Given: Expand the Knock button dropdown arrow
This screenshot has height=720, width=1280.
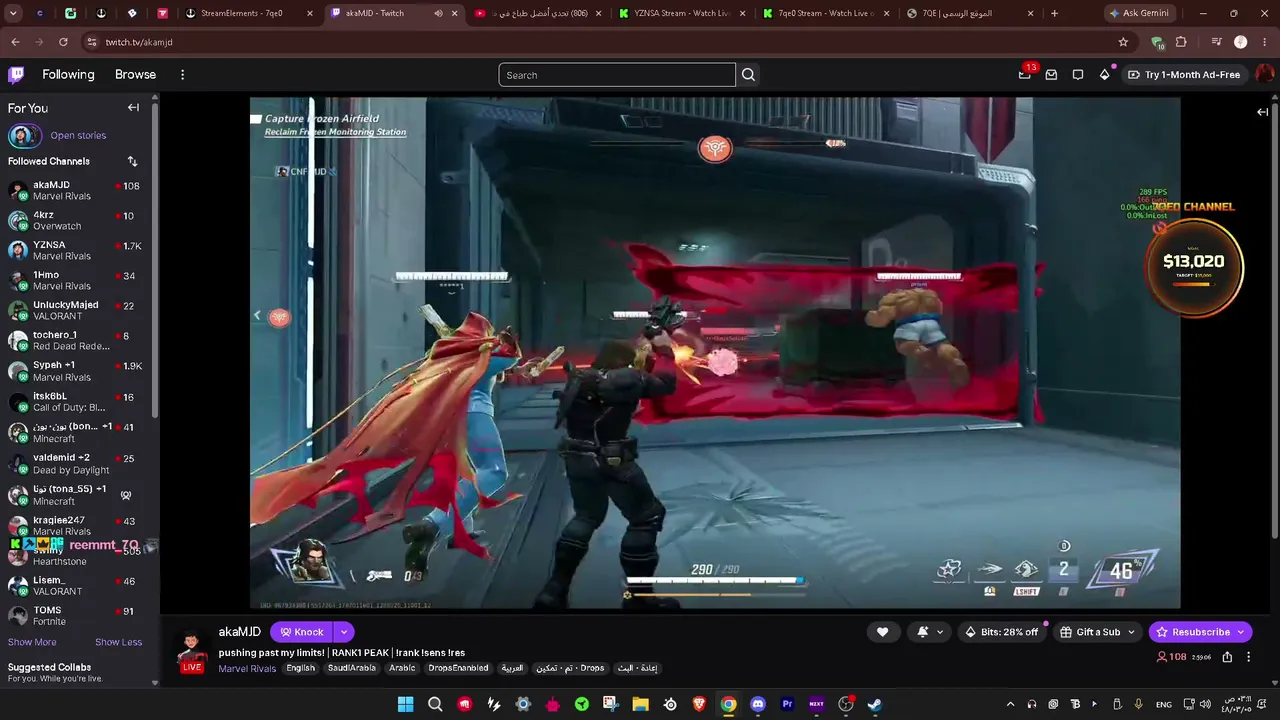Looking at the screenshot, I should [343, 632].
